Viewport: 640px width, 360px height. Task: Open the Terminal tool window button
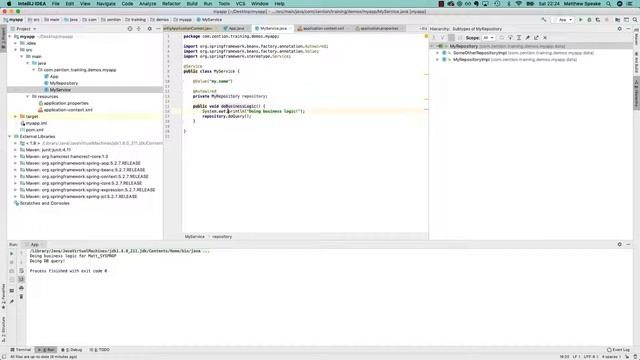click(21, 350)
